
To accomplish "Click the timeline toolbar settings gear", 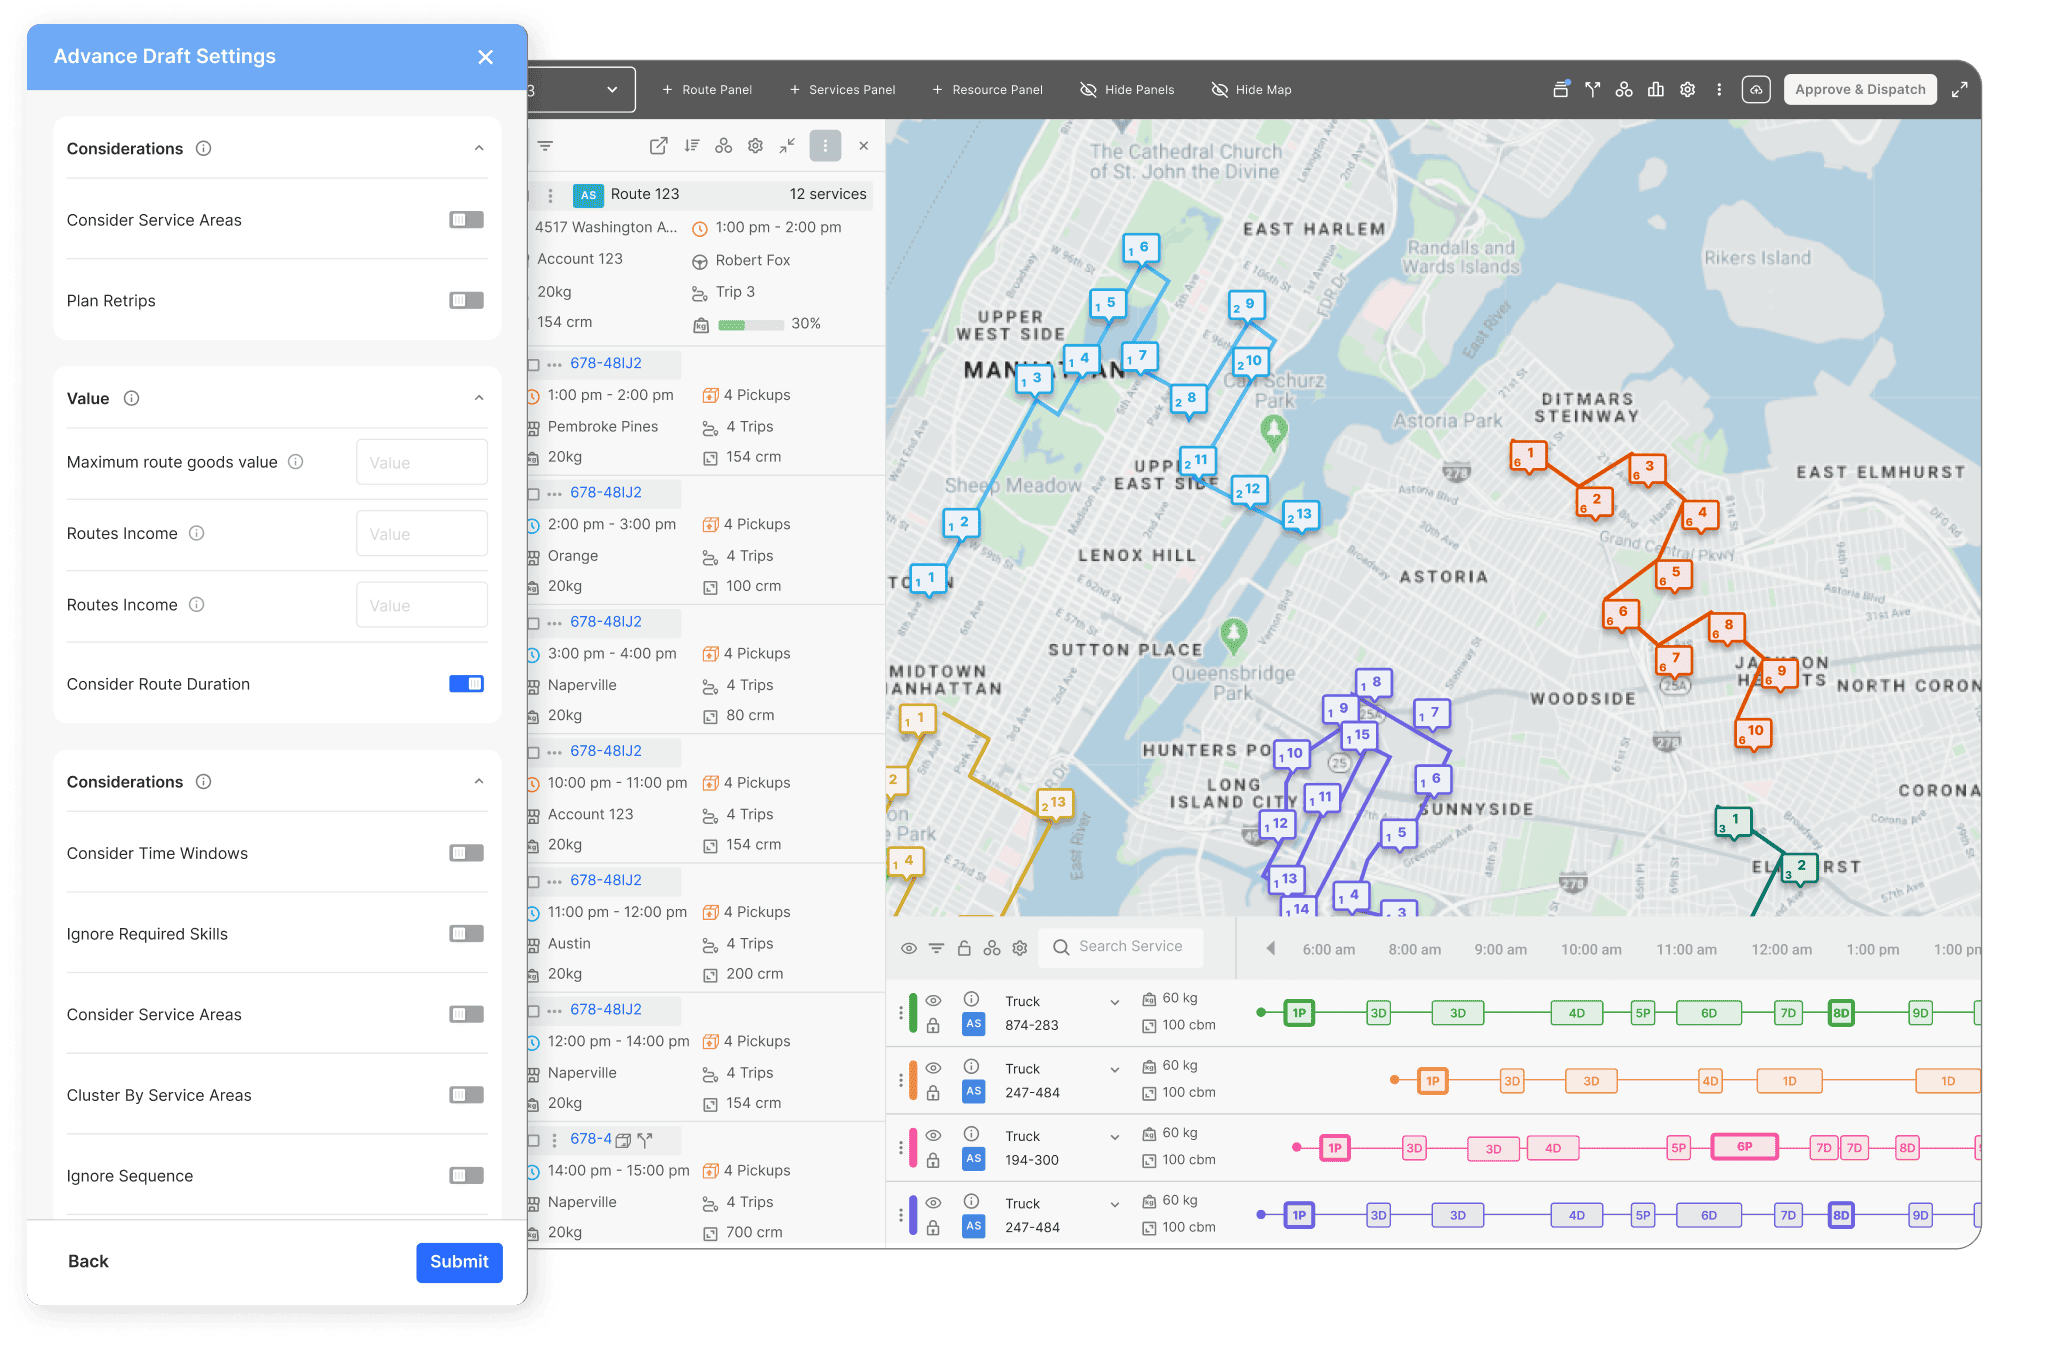I will pyautogui.click(x=1019, y=948).
